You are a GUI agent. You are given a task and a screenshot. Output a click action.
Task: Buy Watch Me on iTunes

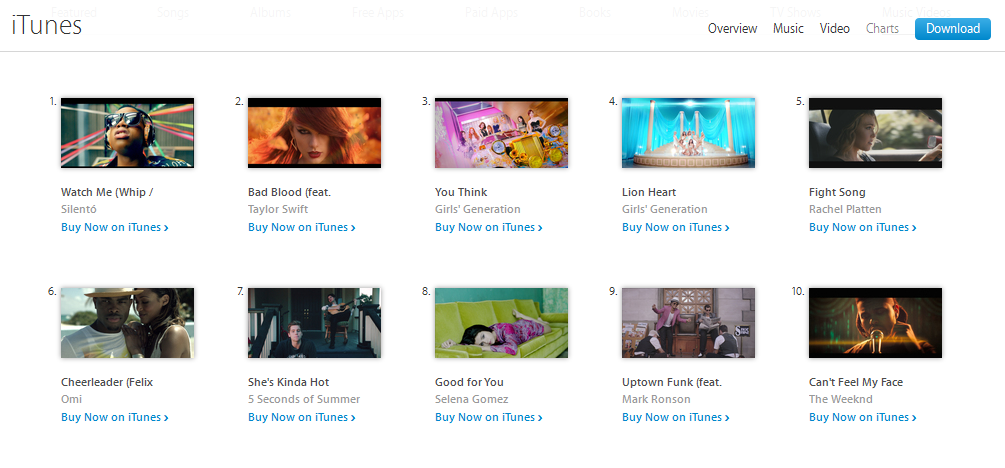115,227
